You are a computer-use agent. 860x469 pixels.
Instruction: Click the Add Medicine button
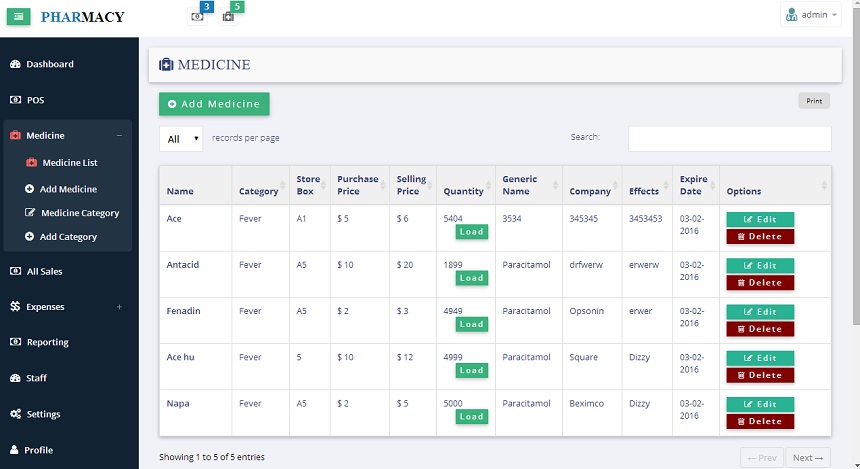point(214,104)
